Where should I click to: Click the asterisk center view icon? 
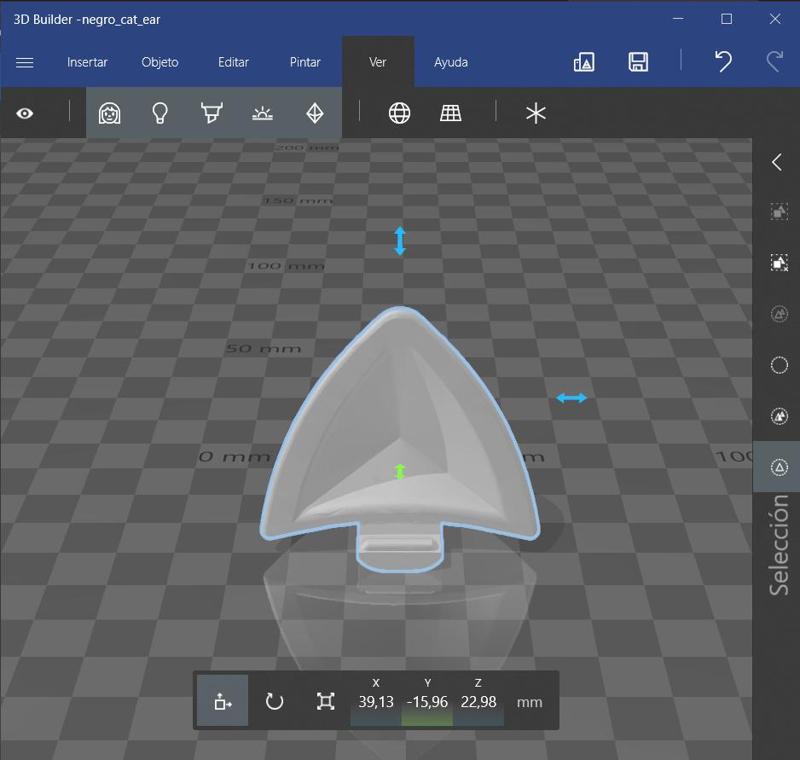pyautogui.click(x=536, y=113)
